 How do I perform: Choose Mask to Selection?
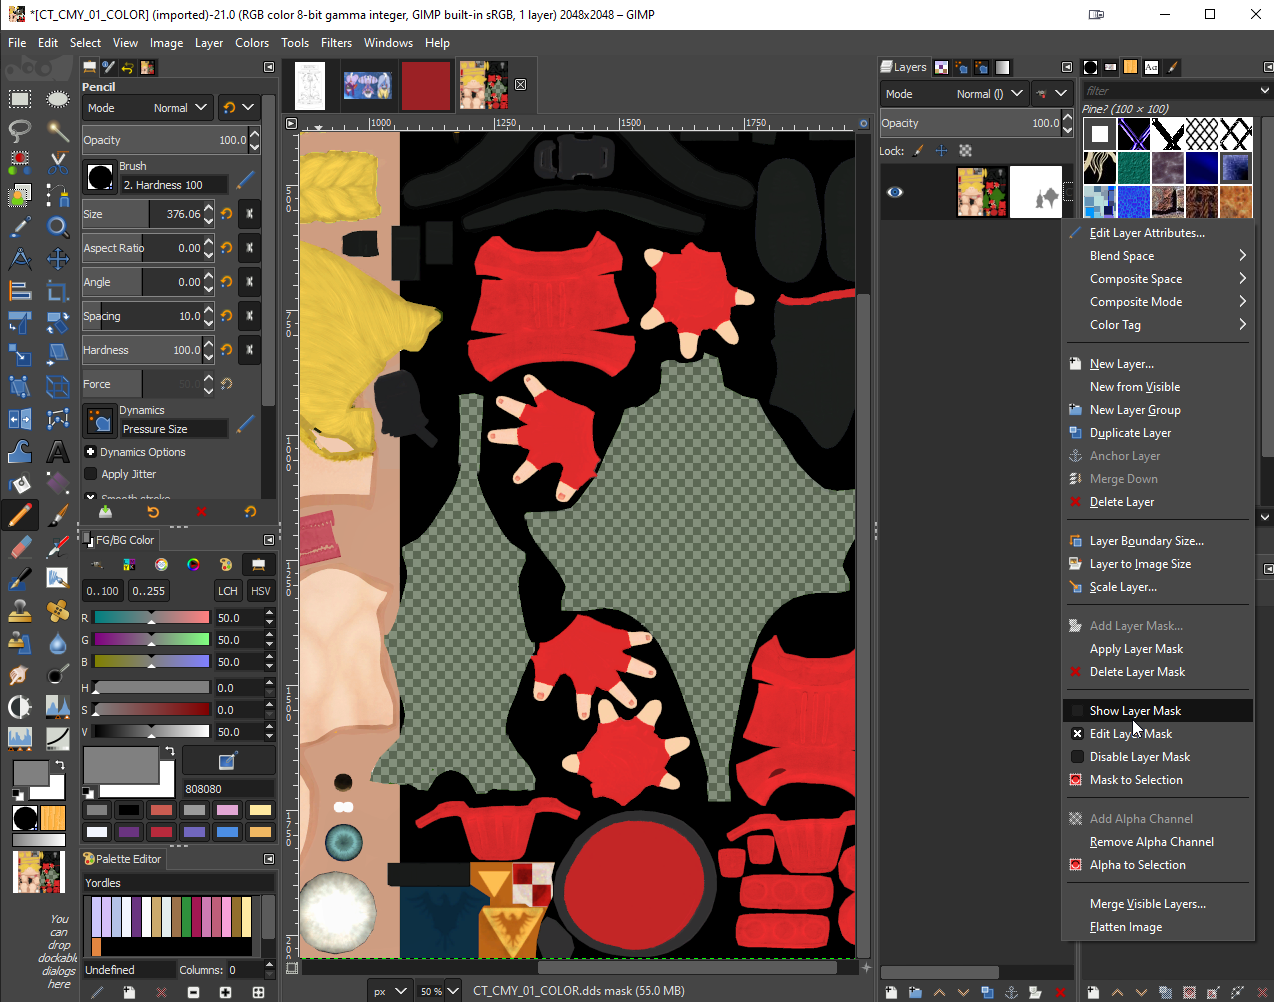(x=1157, y=780)
